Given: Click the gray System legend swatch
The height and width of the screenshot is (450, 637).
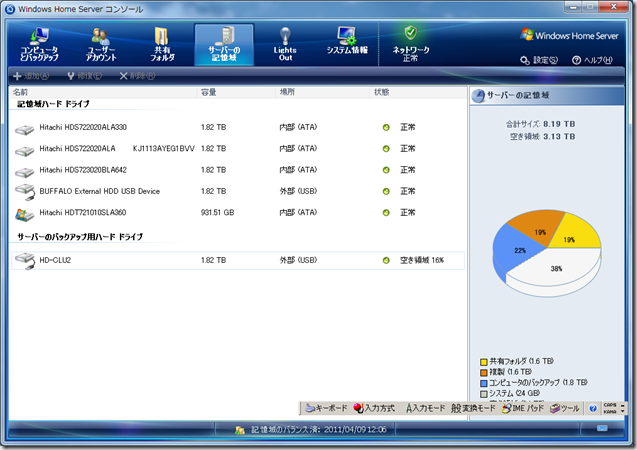Looking at the screenshot, I should [483, 394].
